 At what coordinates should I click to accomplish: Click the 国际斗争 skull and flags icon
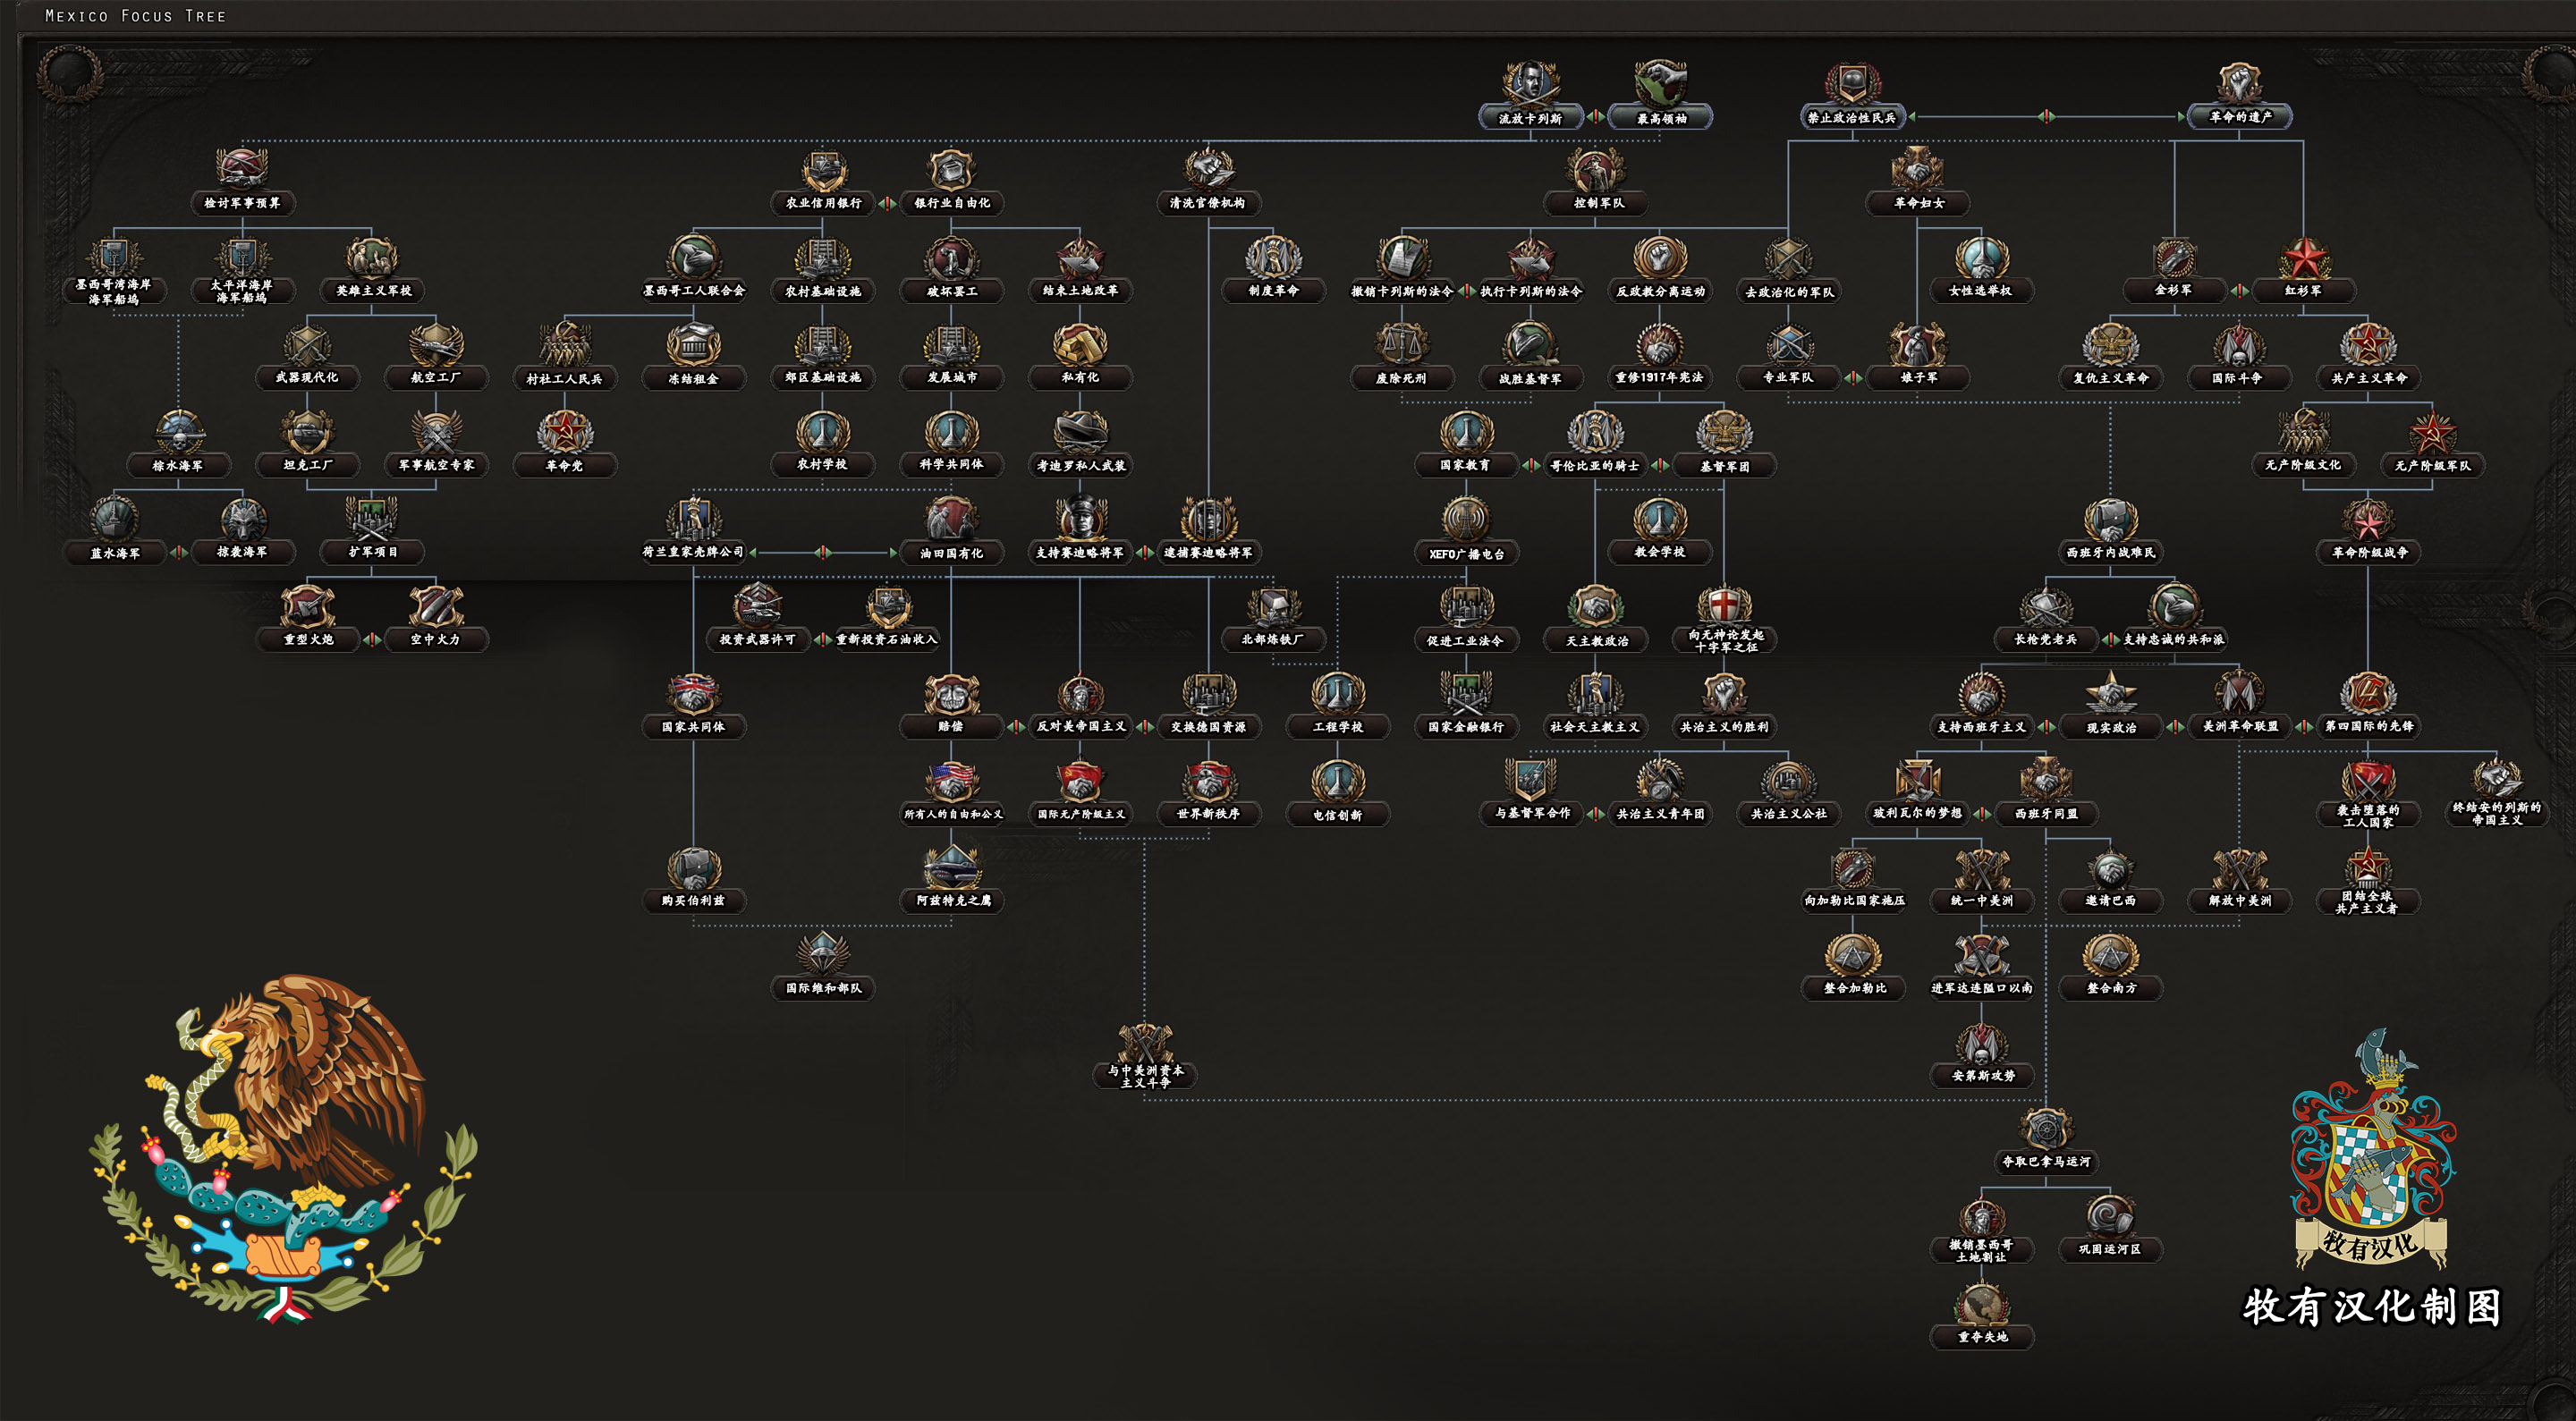(2239, 343)
